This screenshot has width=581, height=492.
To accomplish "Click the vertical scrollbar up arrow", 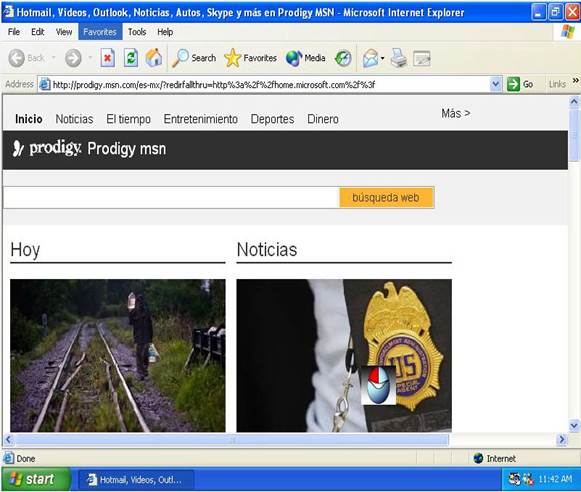I will coord(574,101).
